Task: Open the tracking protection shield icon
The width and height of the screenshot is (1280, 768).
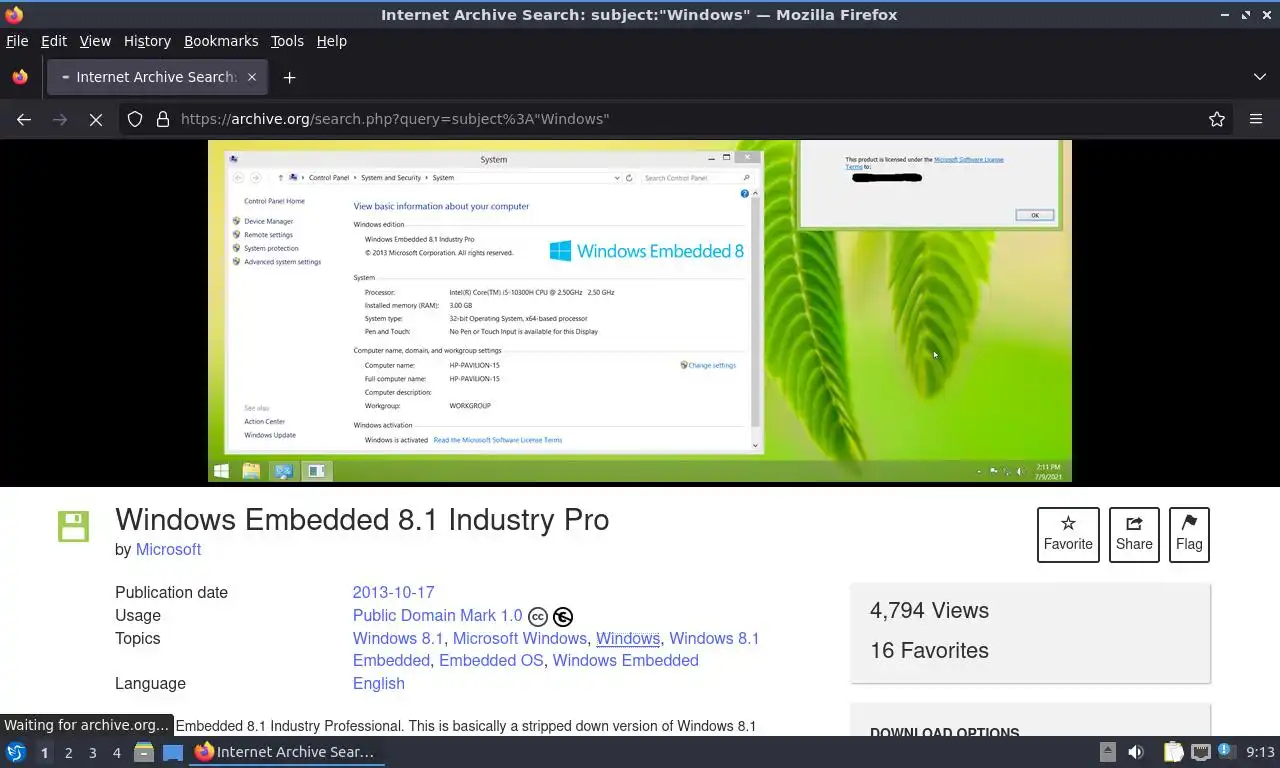Action: pyautogui.click(x=135, y=119)
